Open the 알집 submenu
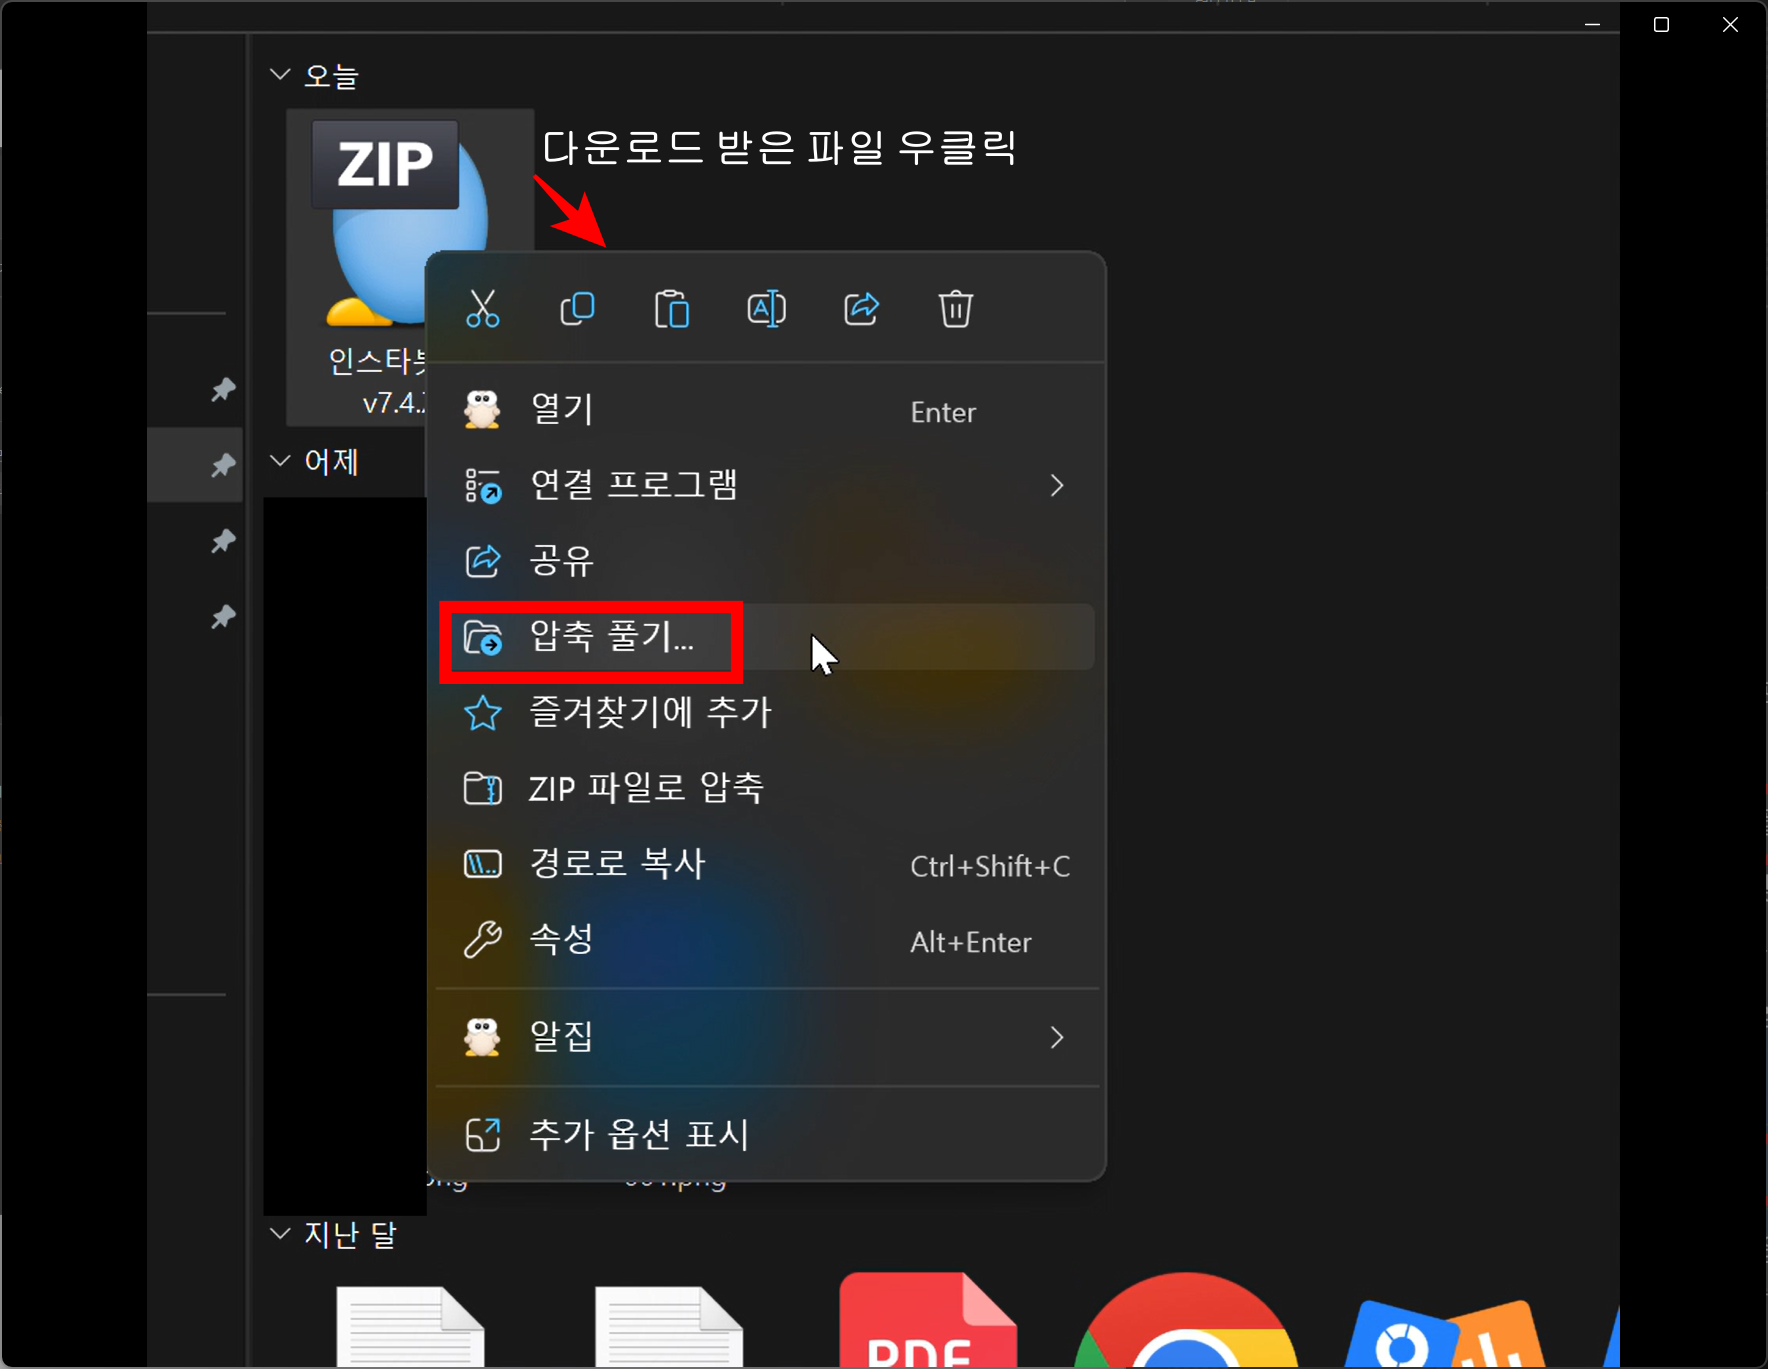The width and height of the screenshot is (1768, 1369). (766, 1037)
